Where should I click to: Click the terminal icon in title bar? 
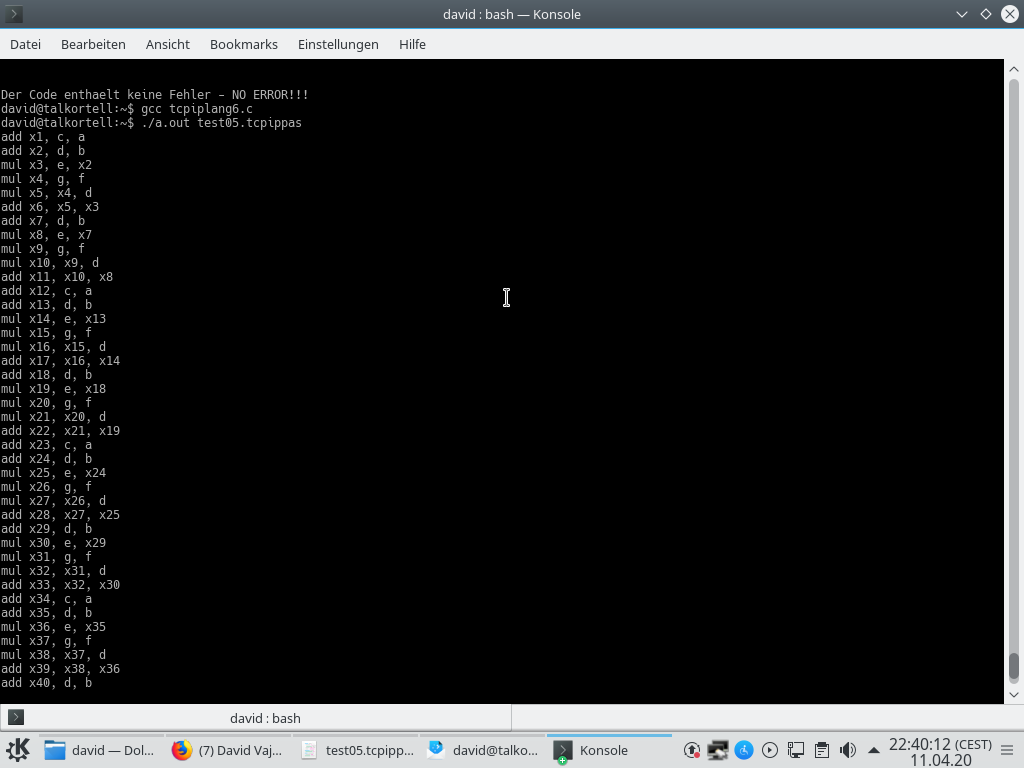click(x=14, y=14)
